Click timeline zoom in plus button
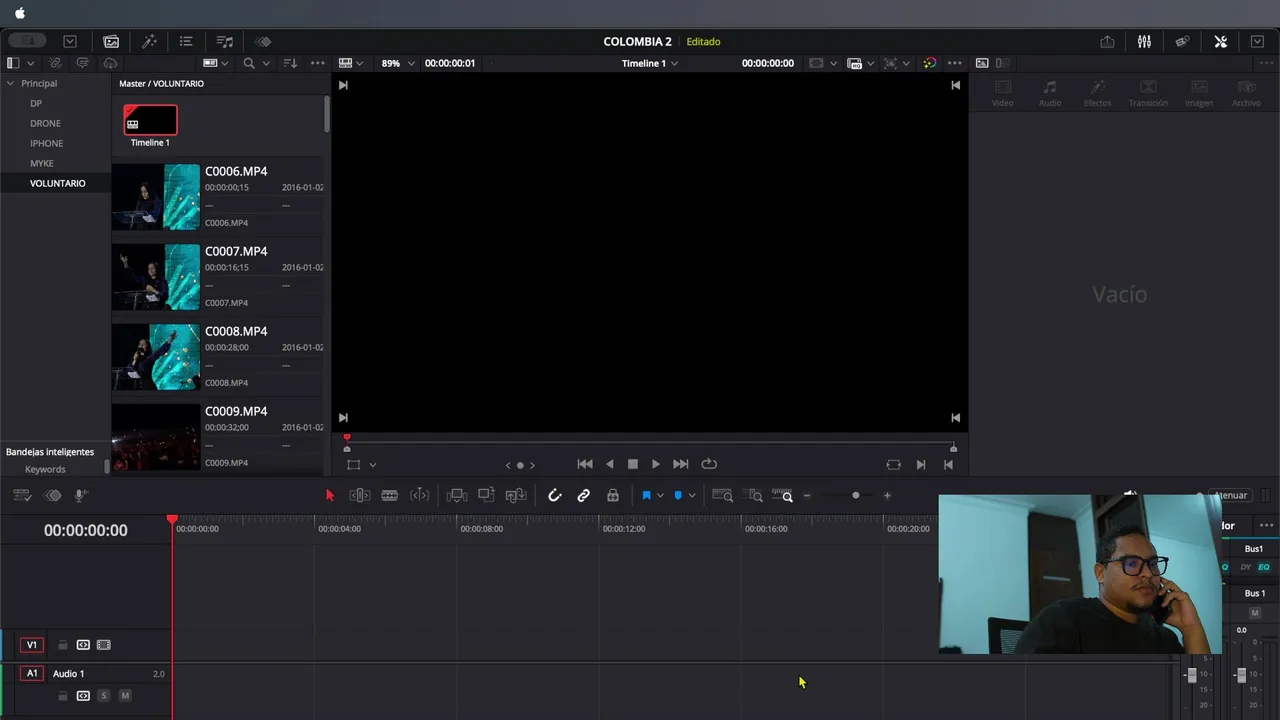The height and width of the screenshot is (720, 1280). pos(887,495)
